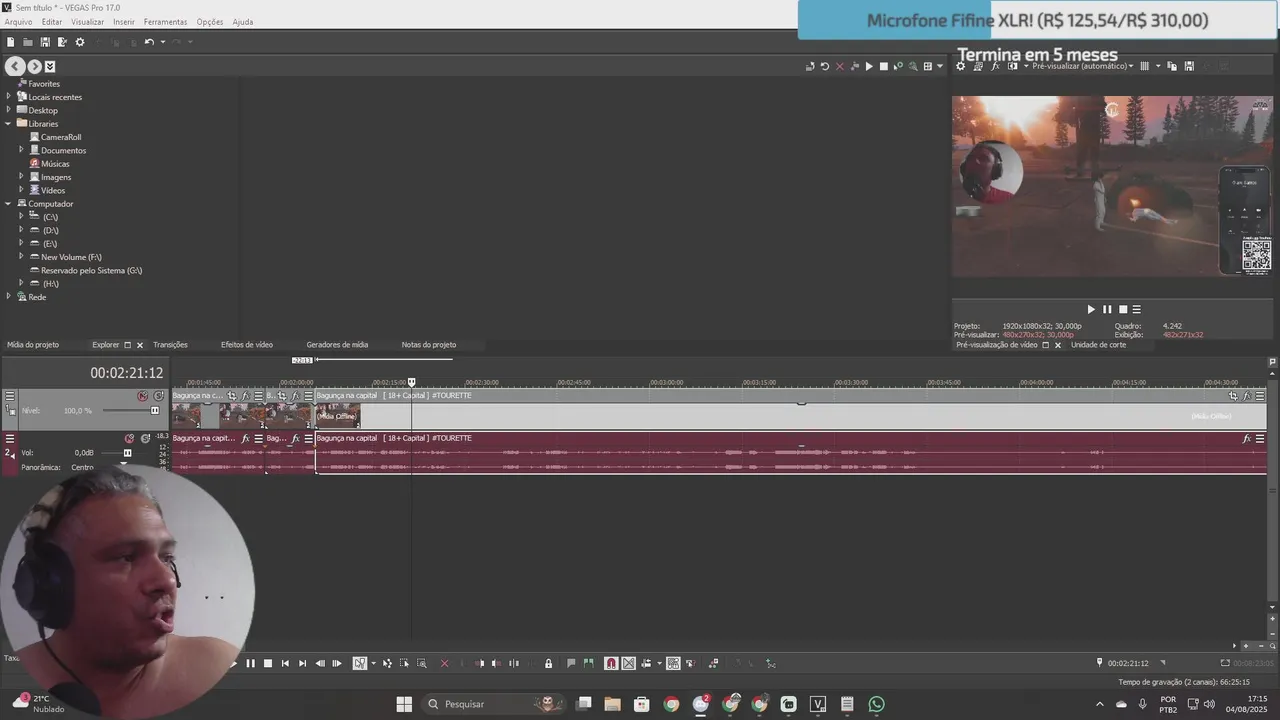Open edit tool dropdown arrow

(373, 663)
